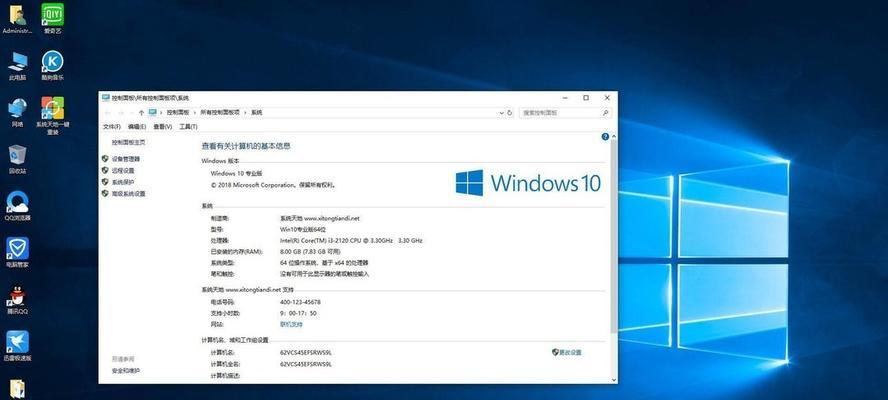
Task: Click the RAM value '8.00 GB (7.83 GB 可用)'
Action: [310, 252]
